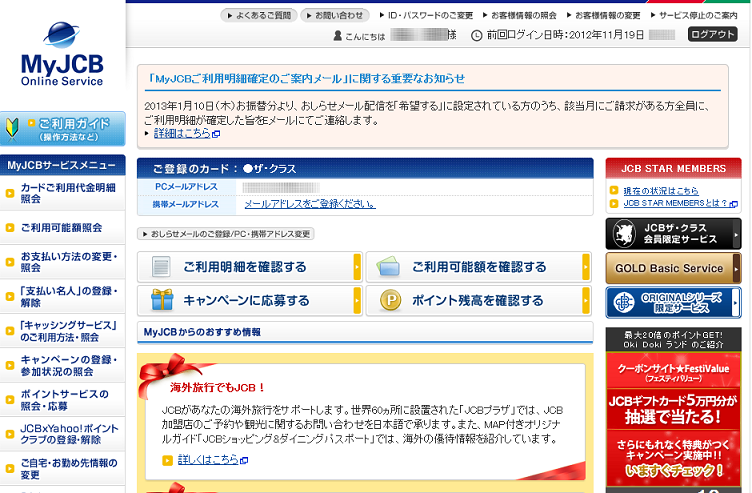Click メールアドレスをご登録ください link
The width and height of the screenshot is (752, 493).
[x=310, y=204]
